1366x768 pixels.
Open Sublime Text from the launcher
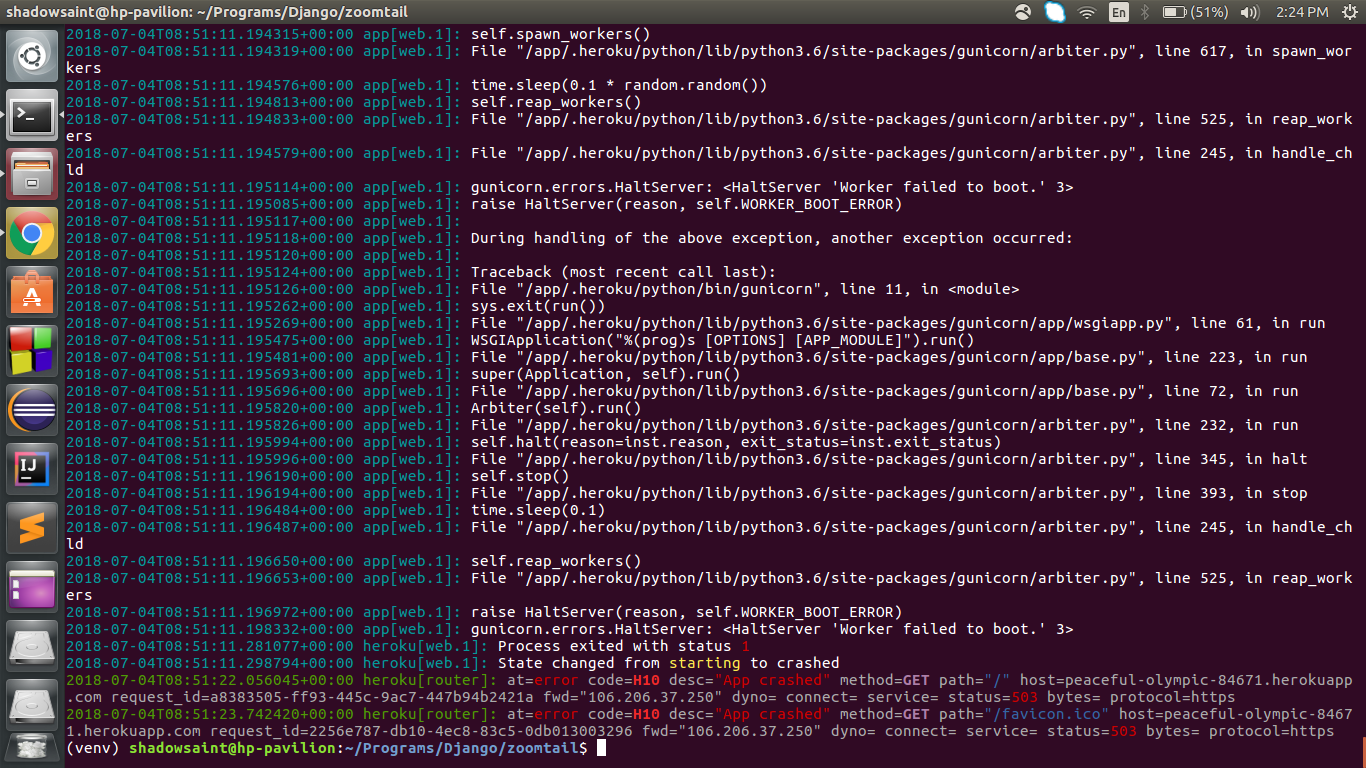[32, 528]
